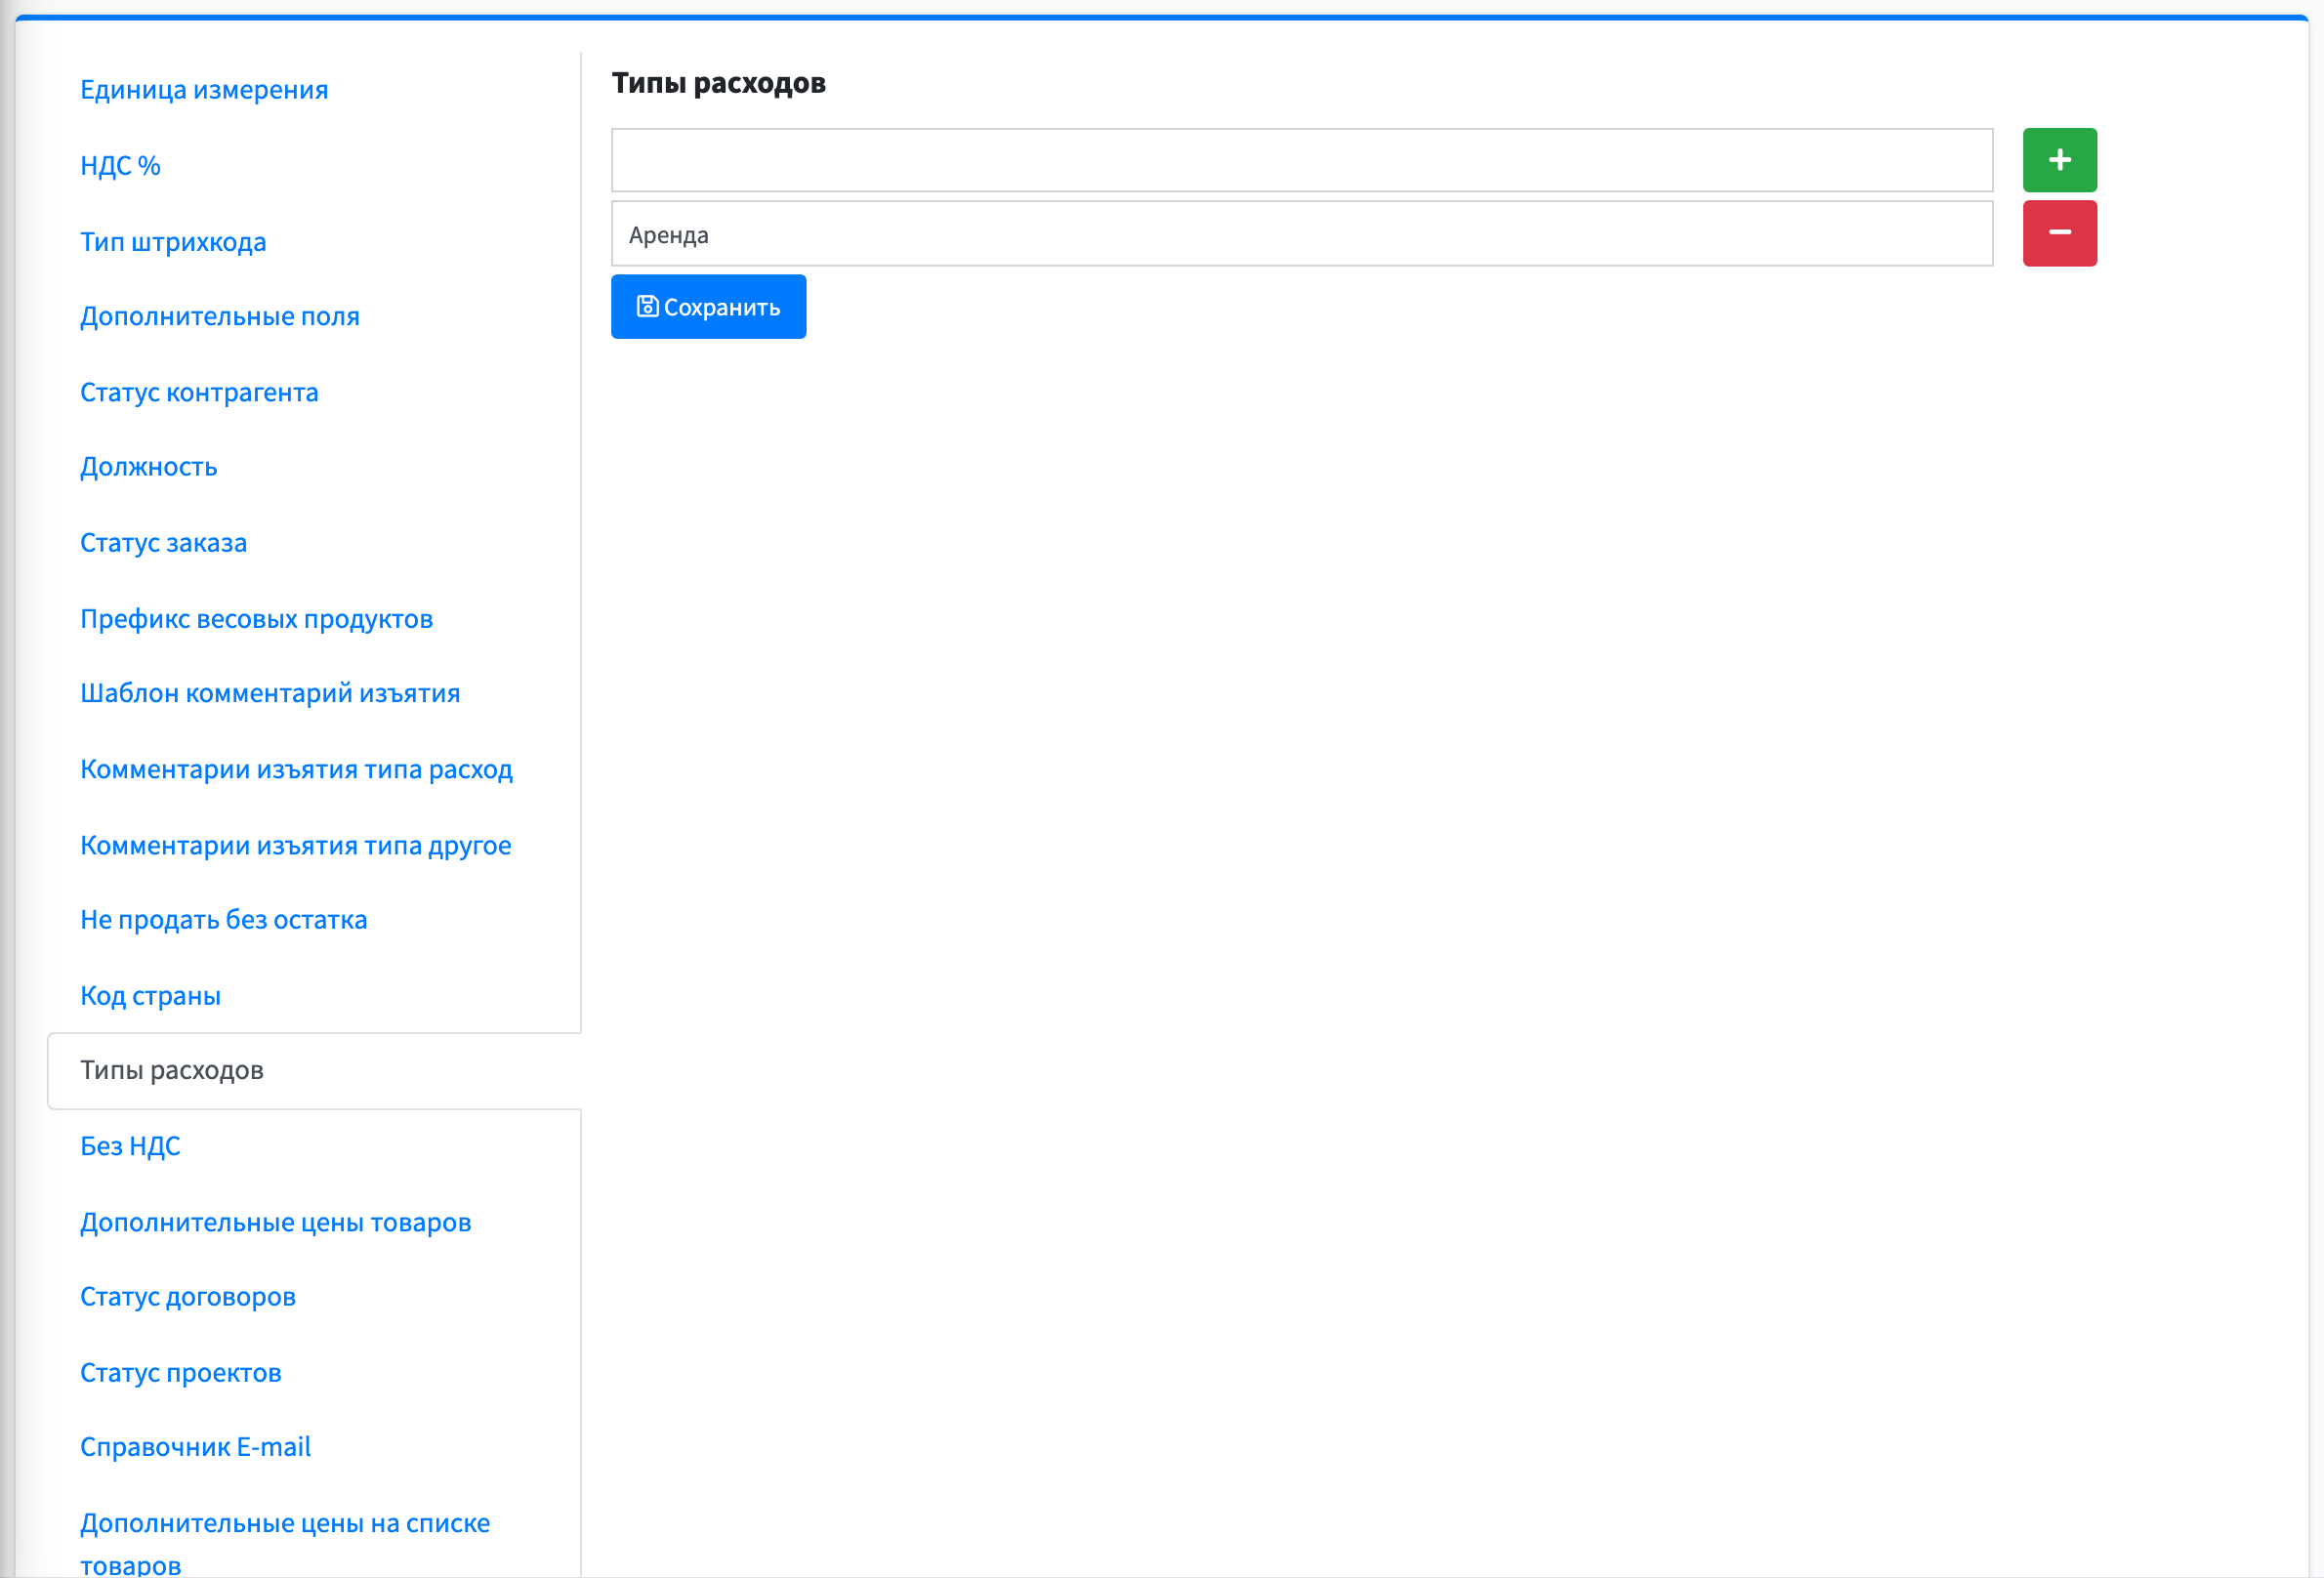Select the Код страны item
Image resolution: width=2324 pixels, height=1578 pixels.
150,996
